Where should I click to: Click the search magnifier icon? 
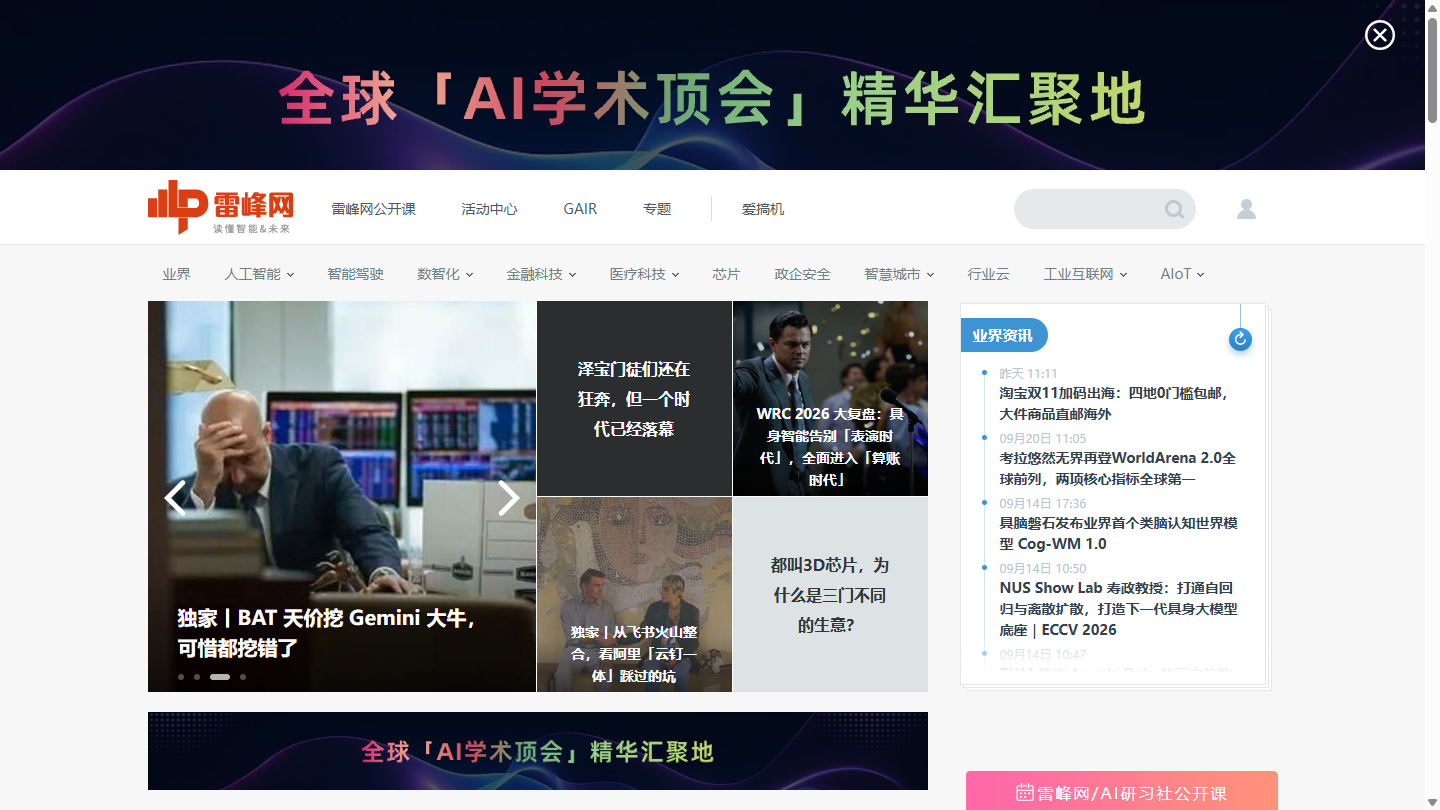(1174, 209)
